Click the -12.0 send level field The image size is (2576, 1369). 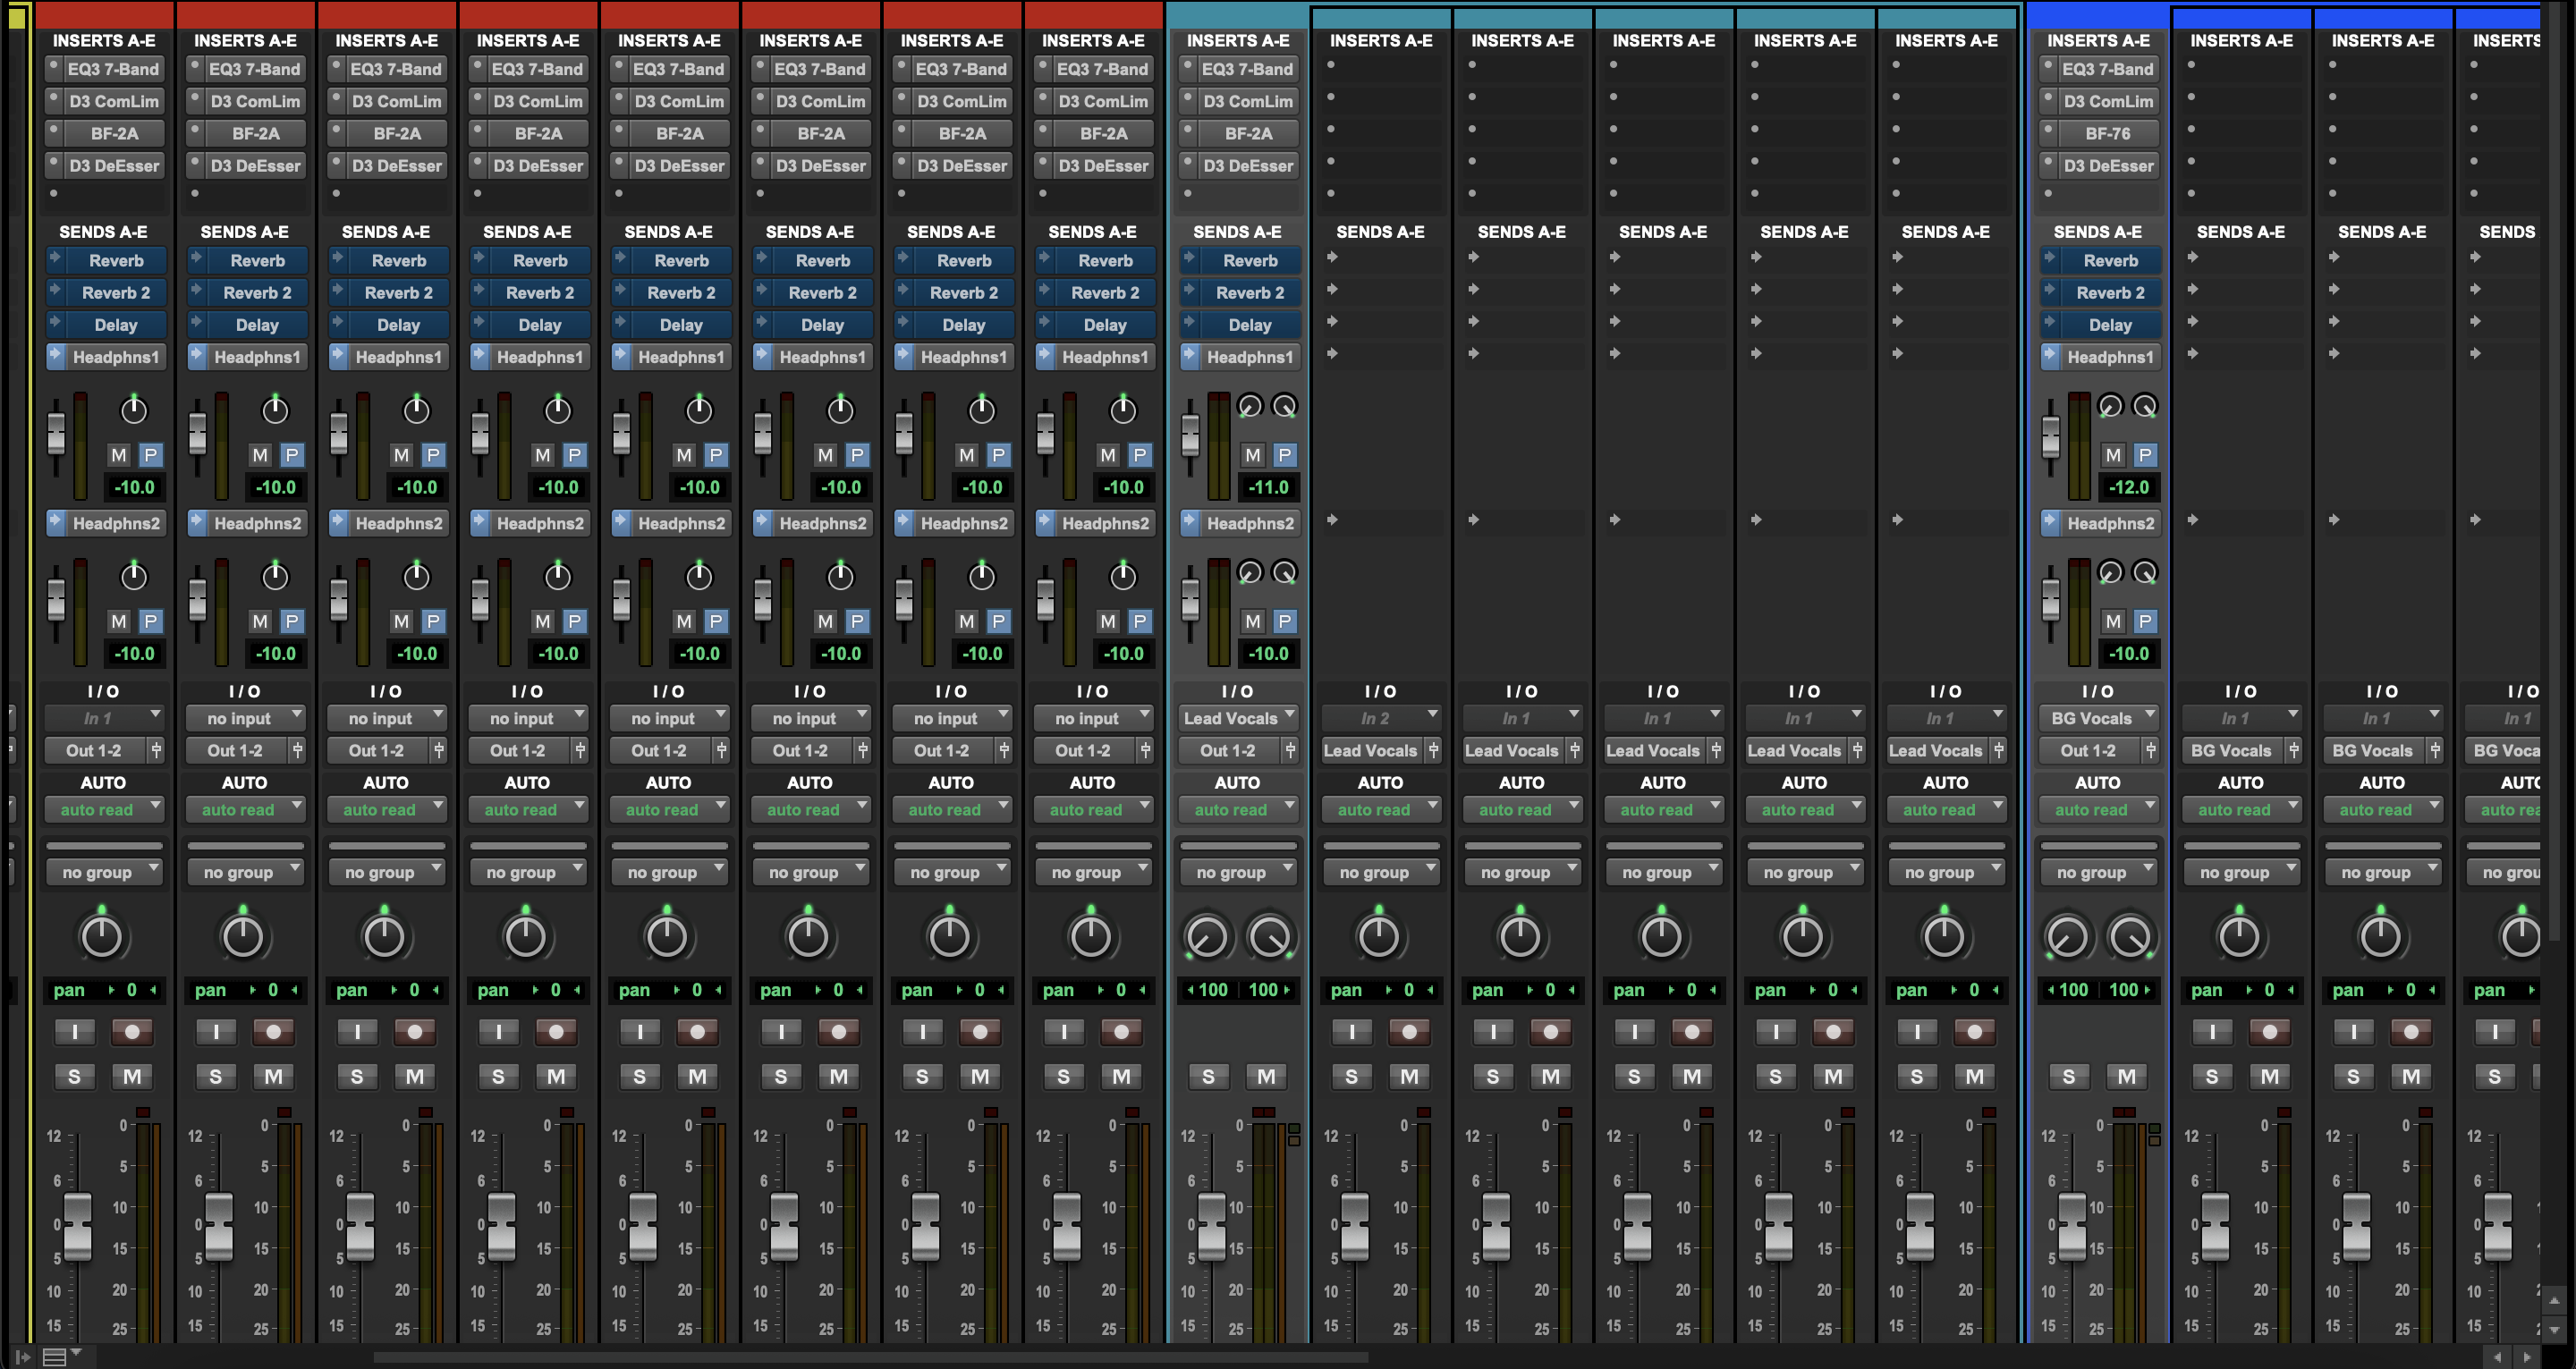point(2128,487)
